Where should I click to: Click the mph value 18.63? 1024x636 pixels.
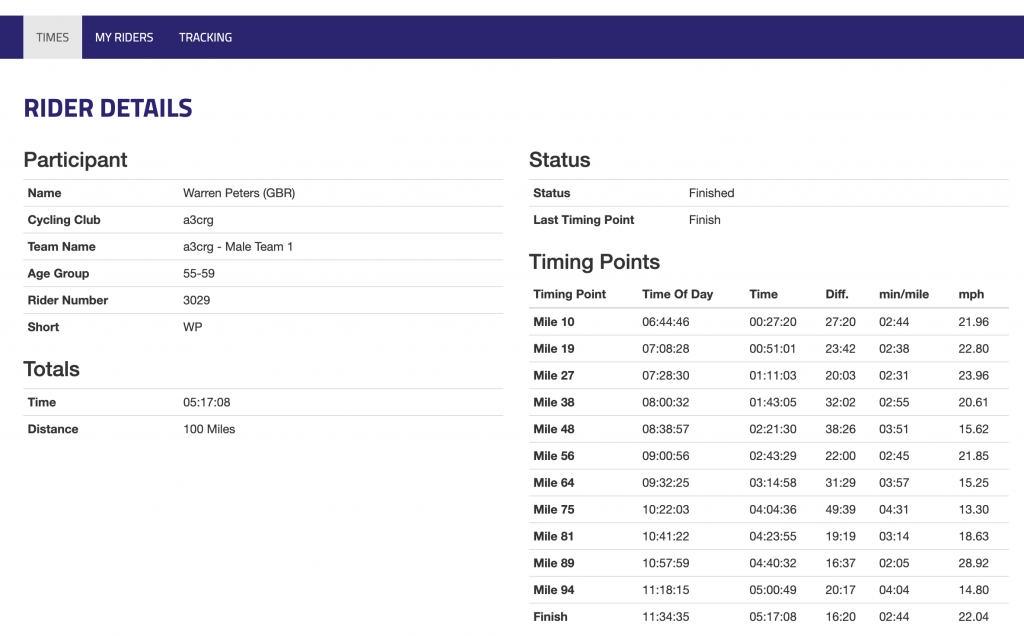[974, 535]
